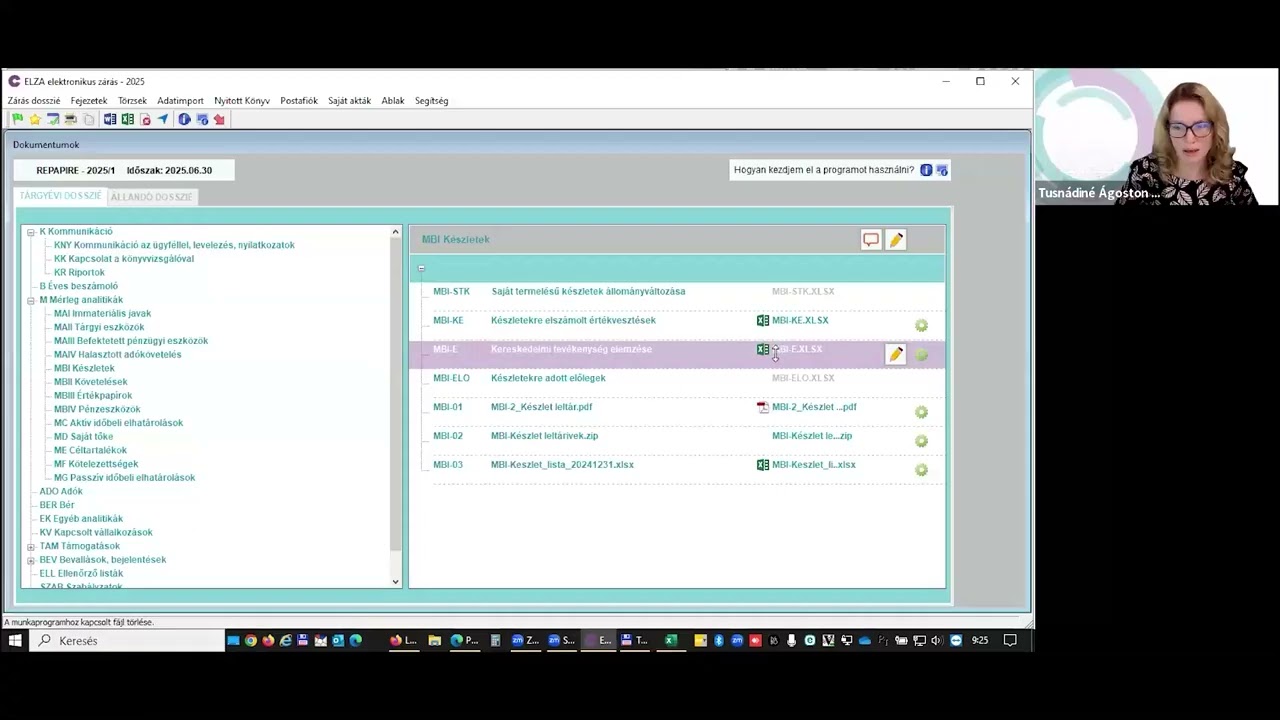Open the Postafiók menu
This screenshot has width=1280, height=720.
coord(299,101)
